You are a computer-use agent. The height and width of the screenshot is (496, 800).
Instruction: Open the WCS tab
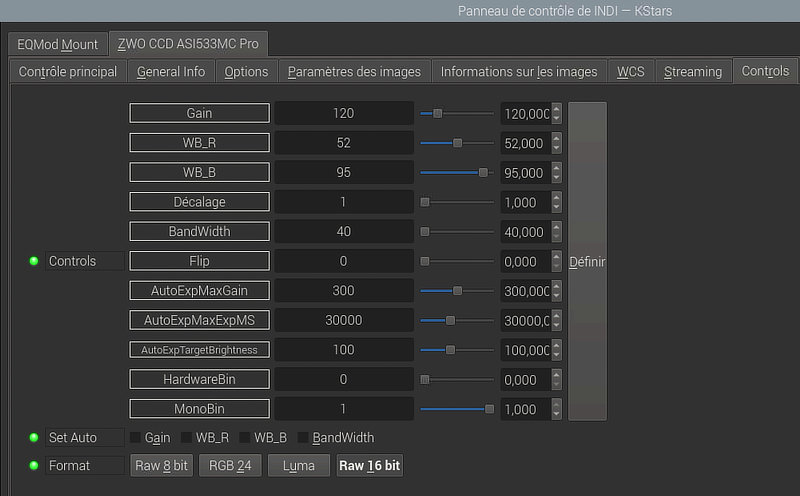631,72
